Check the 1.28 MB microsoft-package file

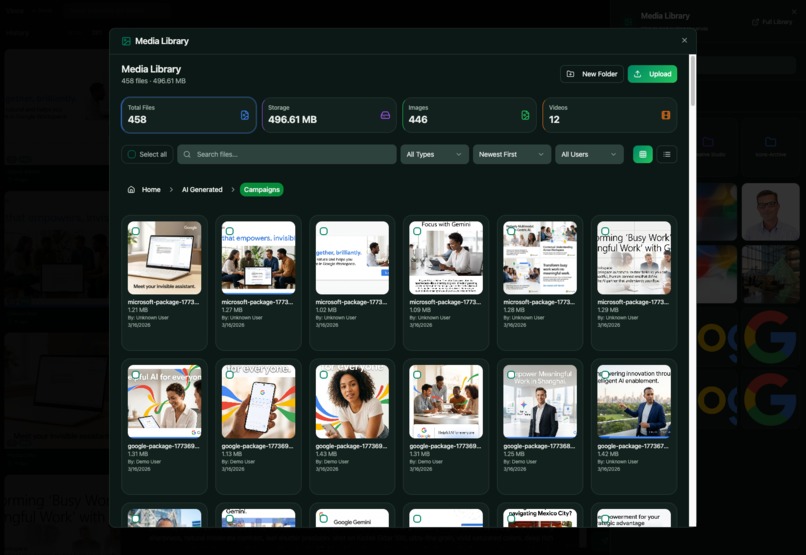[x=511, y=231]
